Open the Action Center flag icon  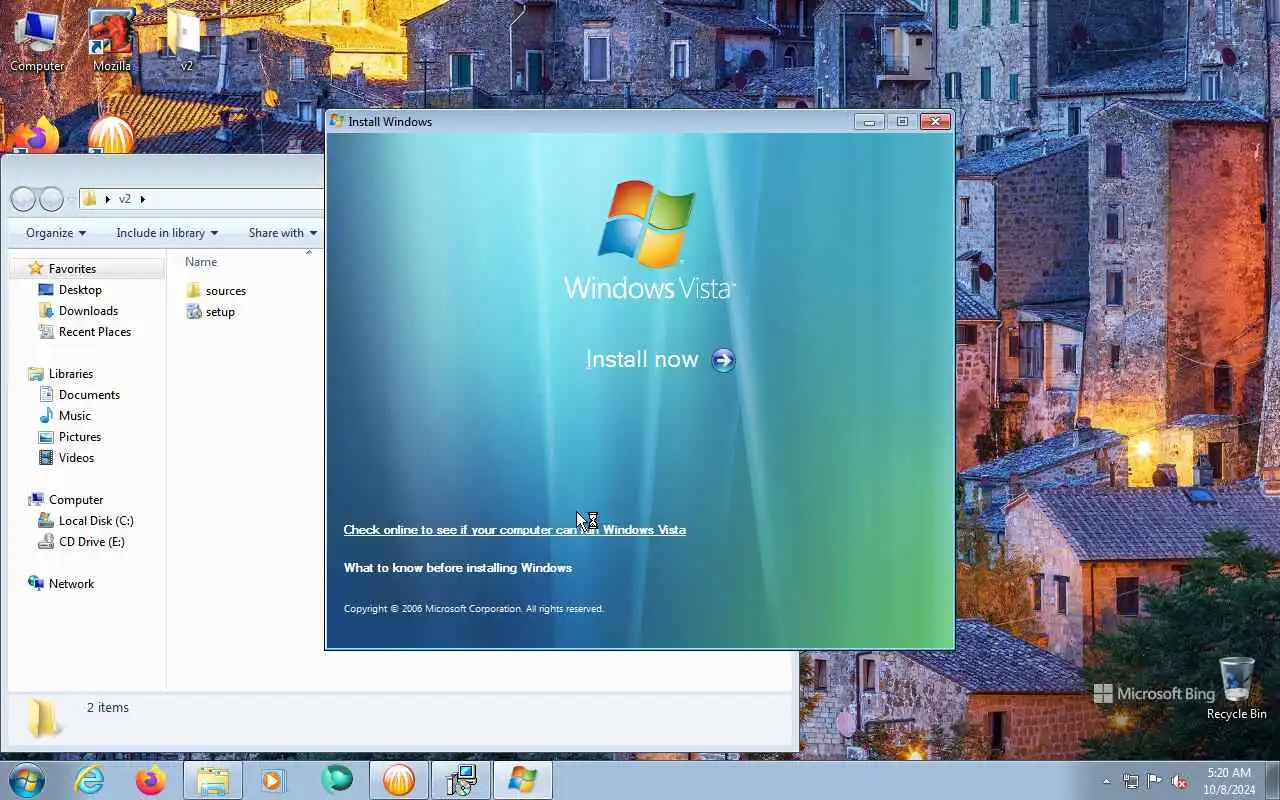(1154, 781)
